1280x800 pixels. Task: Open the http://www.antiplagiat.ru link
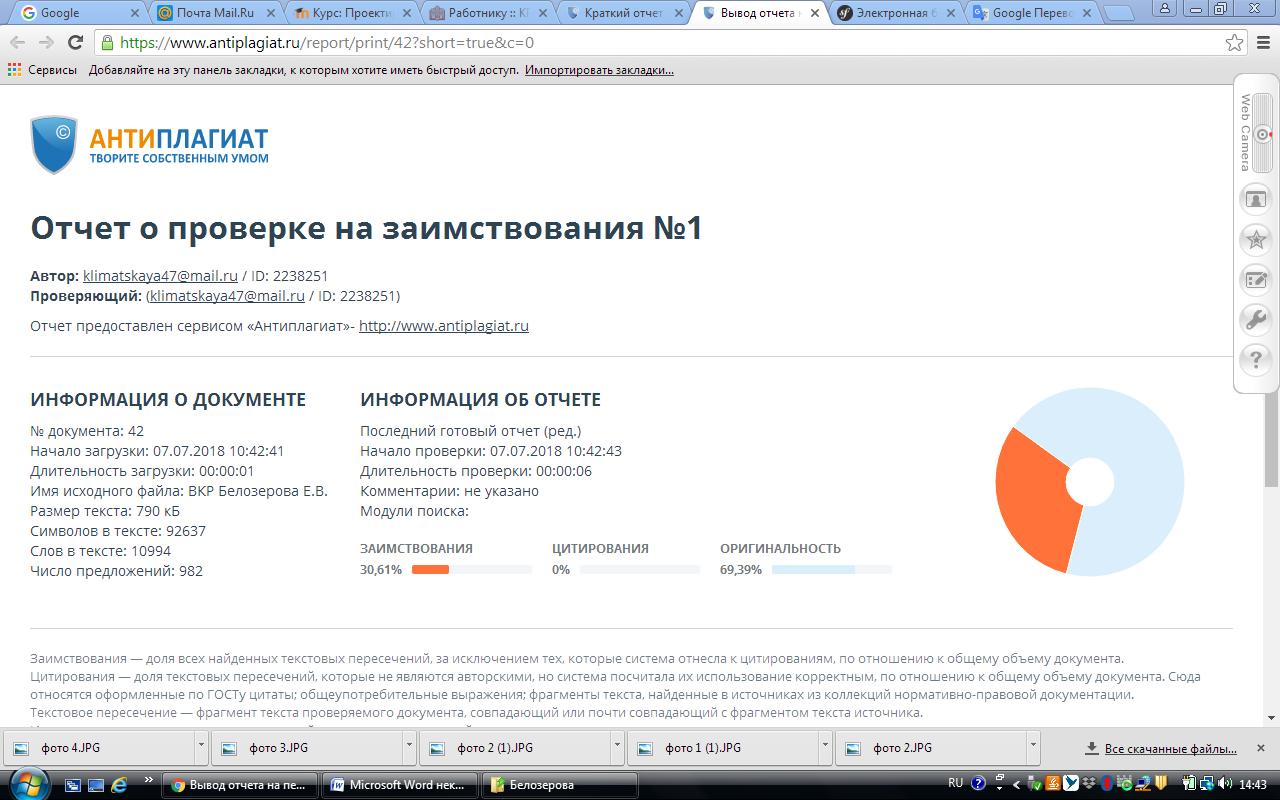[443, 326]
